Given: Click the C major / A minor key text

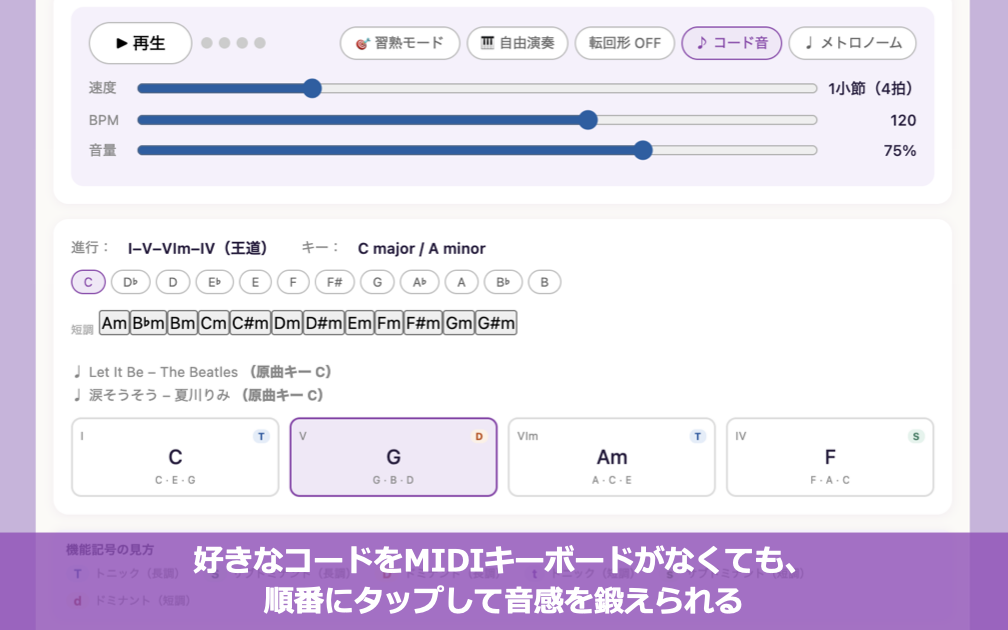Looking at the screenshot, I should [x=422, y=248].
